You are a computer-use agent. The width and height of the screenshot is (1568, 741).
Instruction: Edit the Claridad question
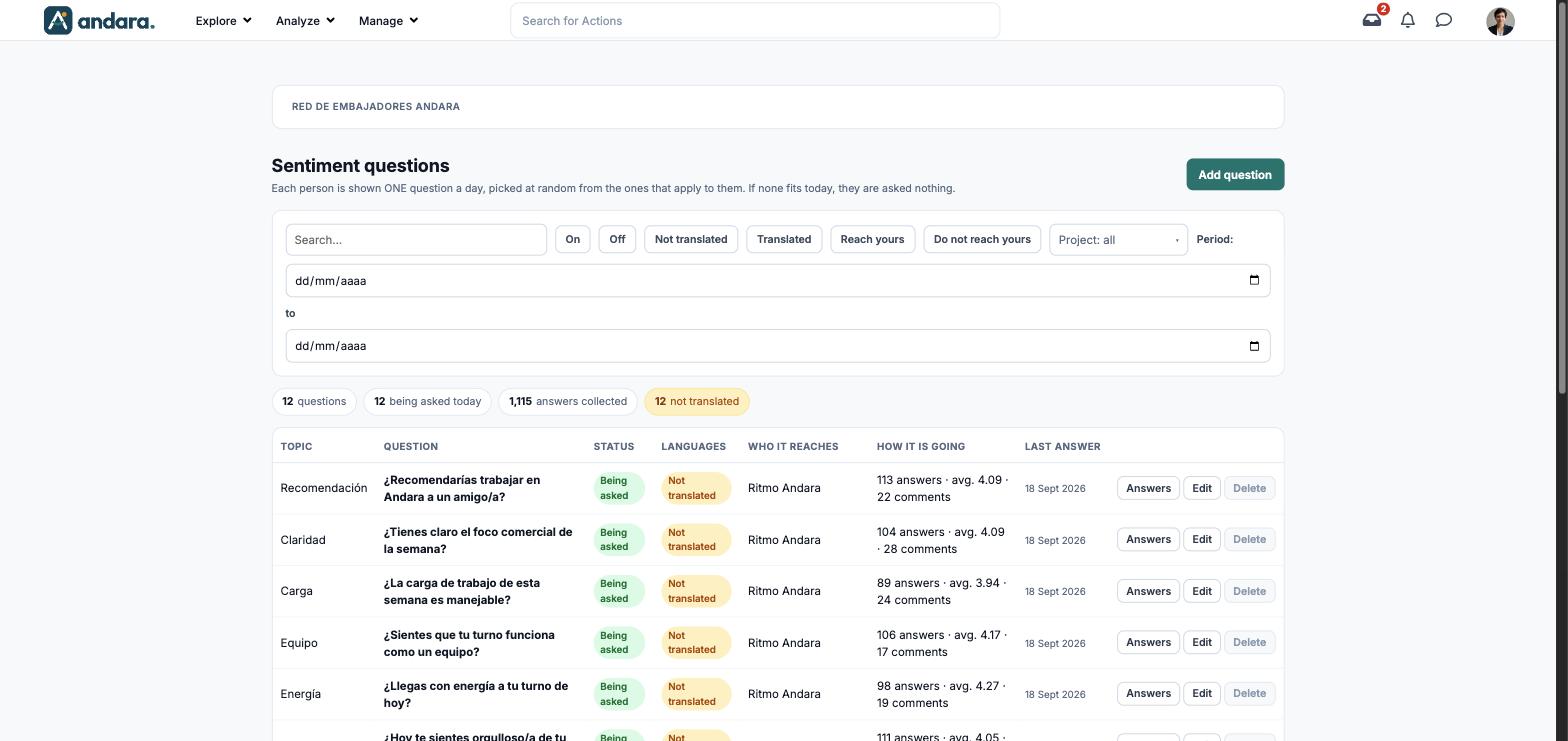click(1202, 539)
